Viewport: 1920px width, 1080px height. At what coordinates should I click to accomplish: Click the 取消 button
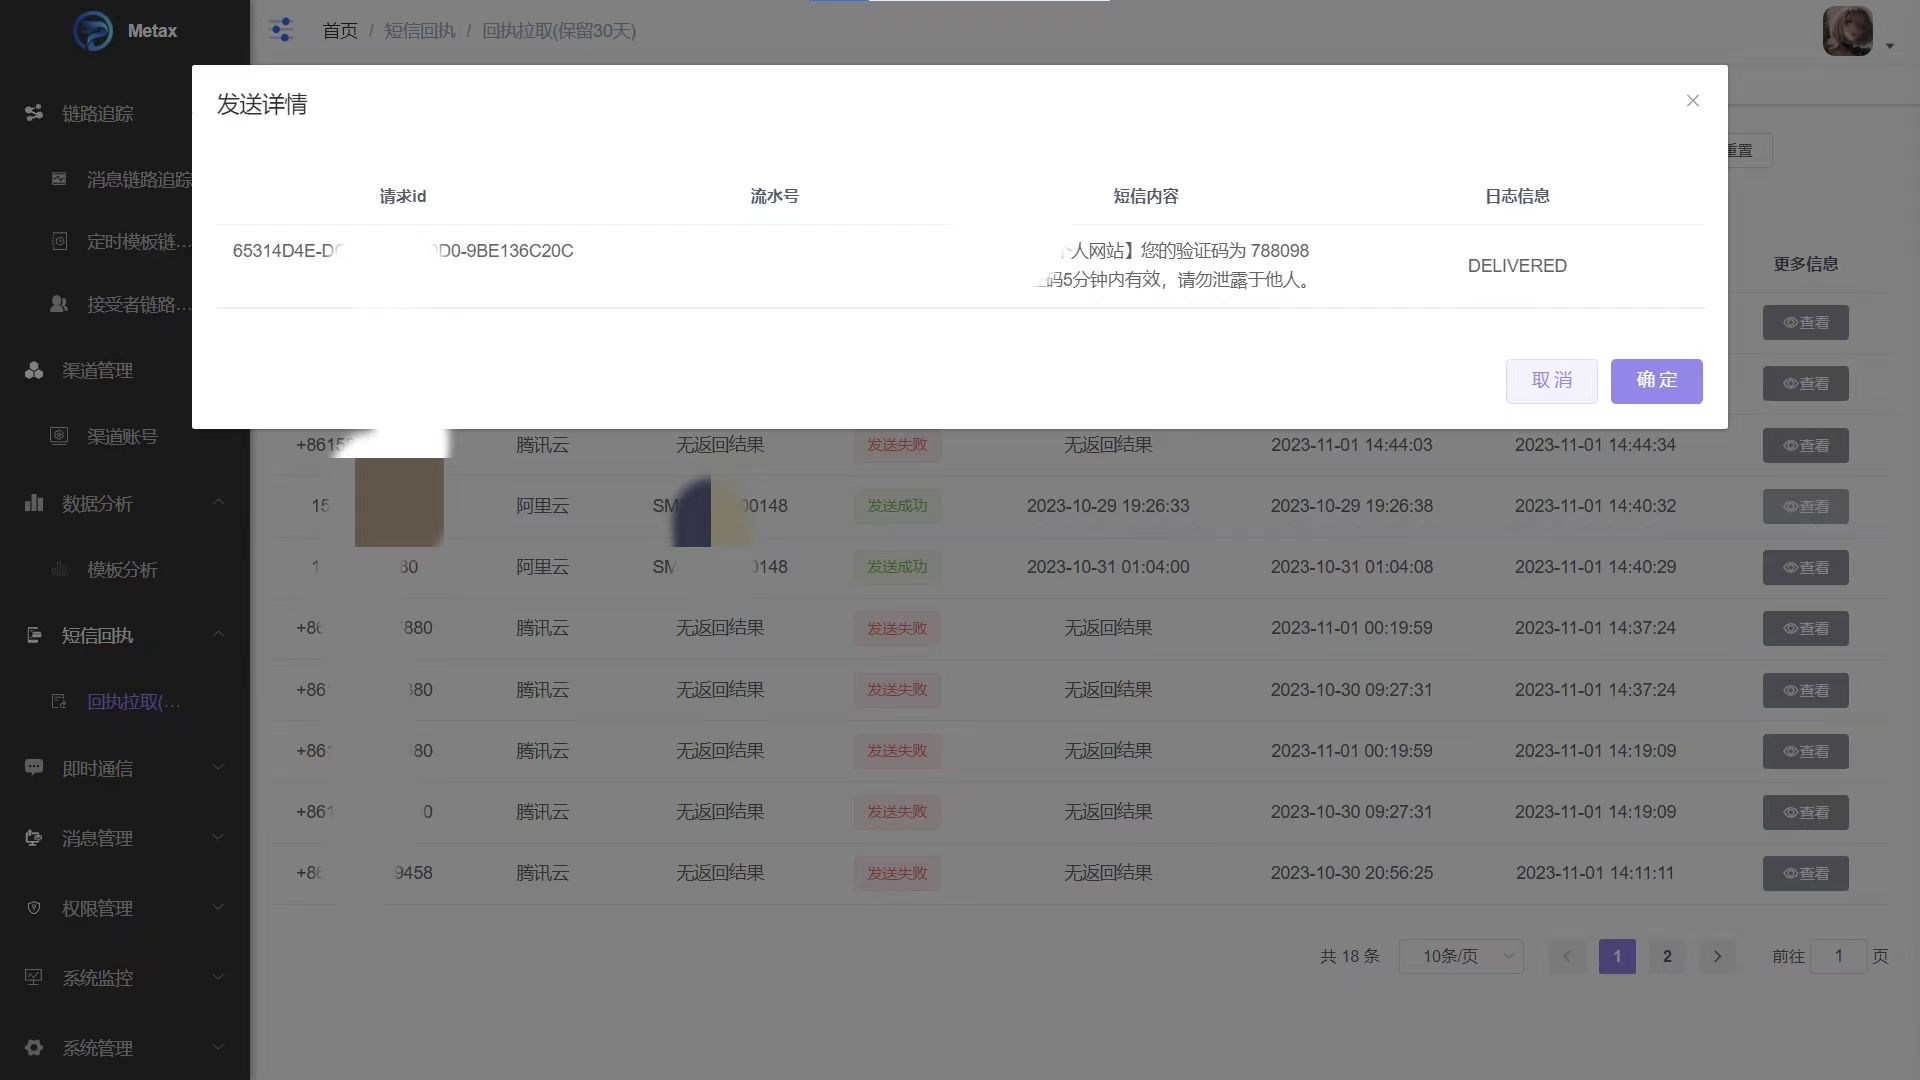(x=1551, y=381)
